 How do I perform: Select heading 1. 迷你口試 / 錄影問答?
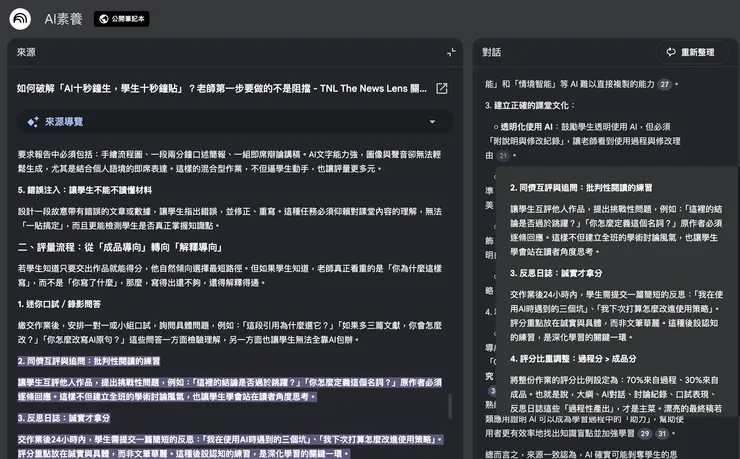[x=59, y=304]
